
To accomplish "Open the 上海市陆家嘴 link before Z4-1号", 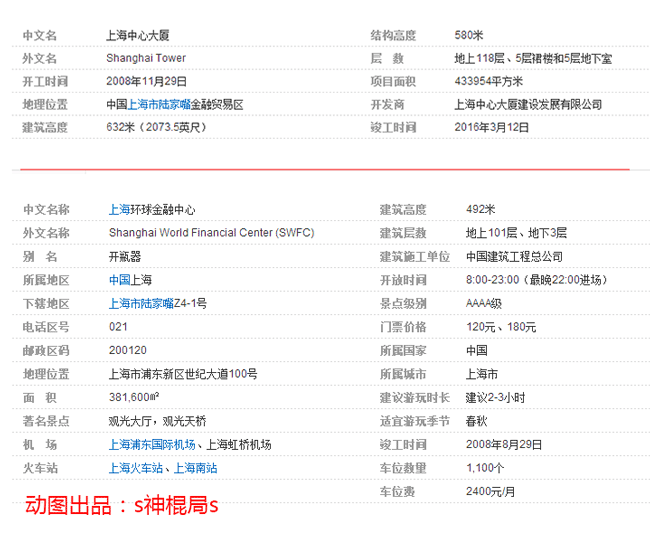I will (141, 304).
